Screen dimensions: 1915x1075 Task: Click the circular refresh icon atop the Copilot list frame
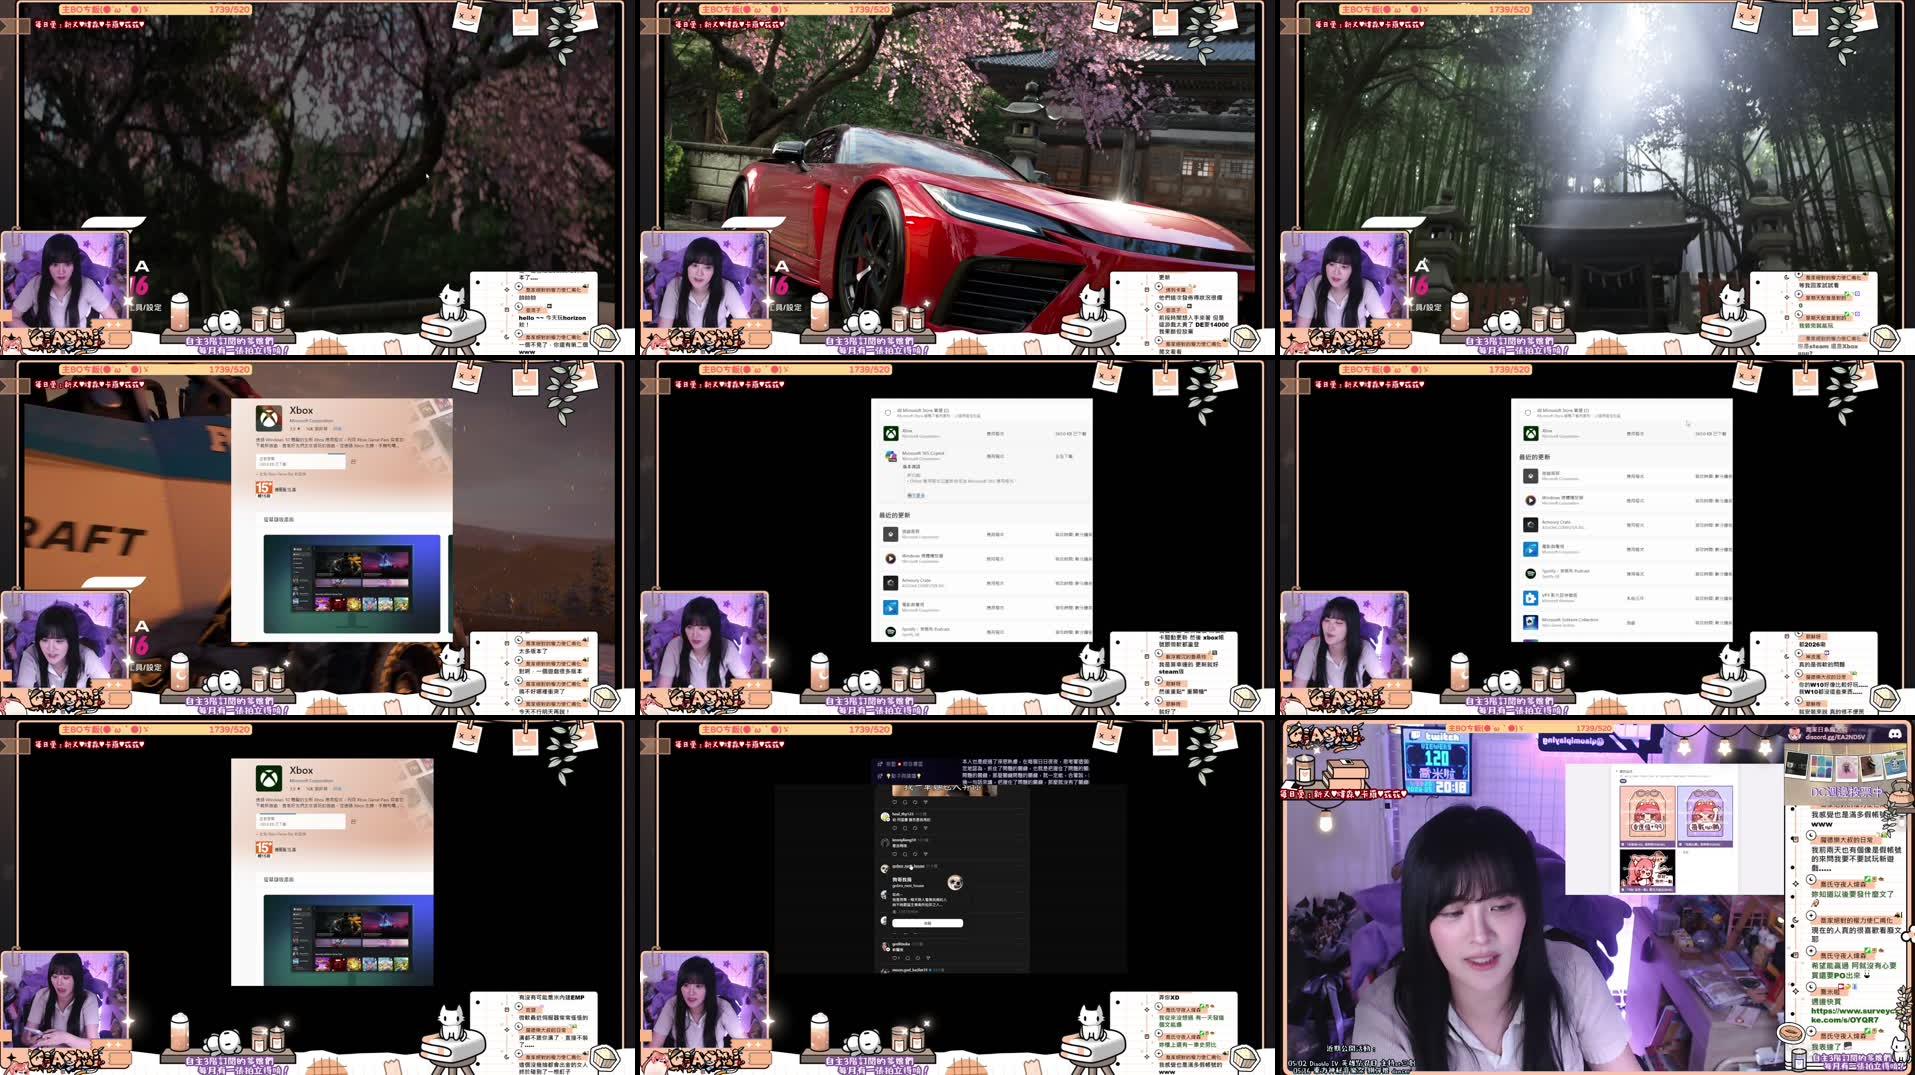click(887, 412)
